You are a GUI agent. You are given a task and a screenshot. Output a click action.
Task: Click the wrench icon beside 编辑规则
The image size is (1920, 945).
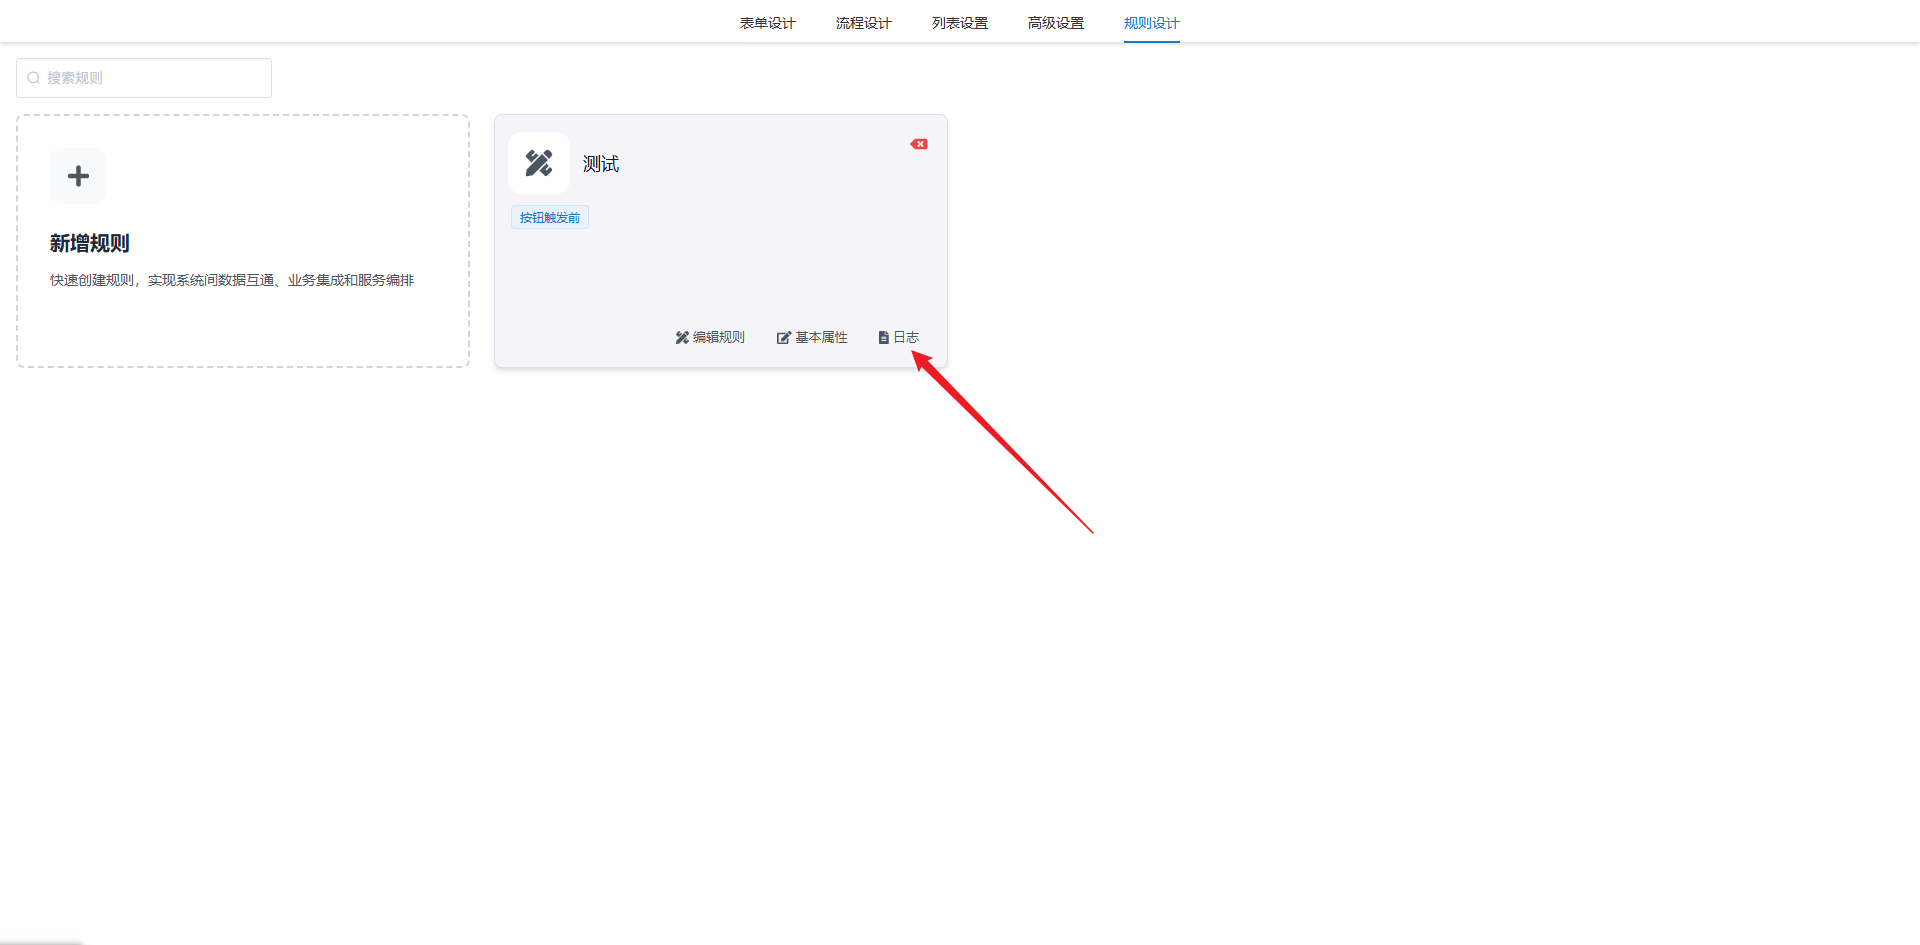point(682,338)
